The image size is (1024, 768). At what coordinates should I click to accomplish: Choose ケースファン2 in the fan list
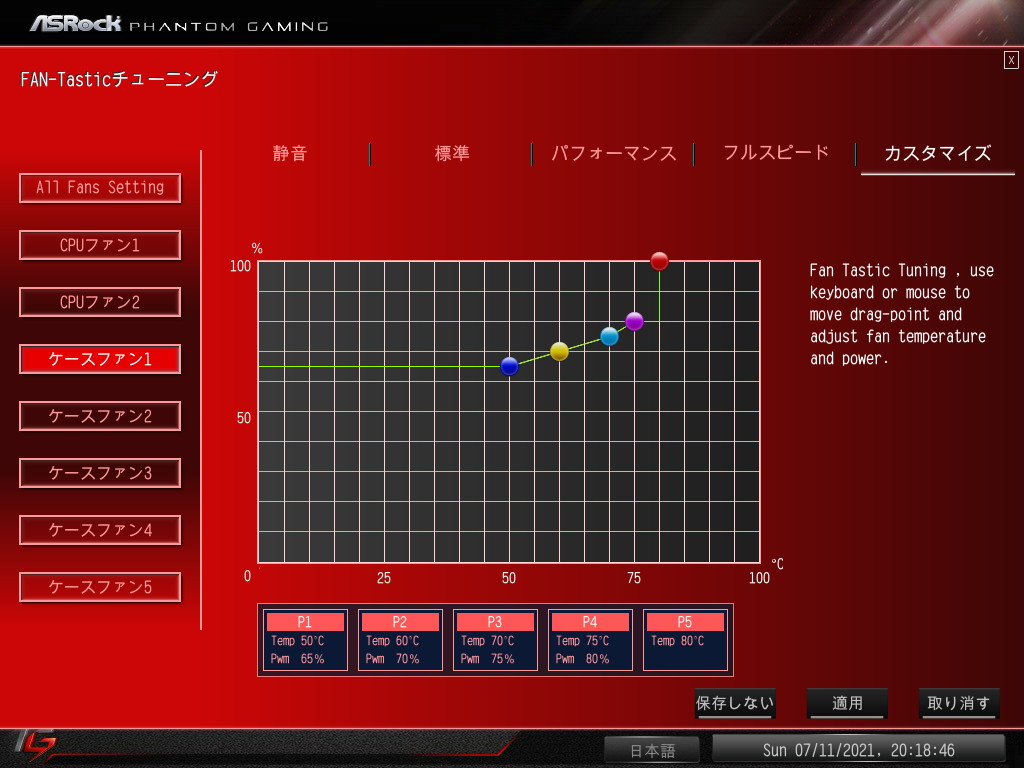100,416
